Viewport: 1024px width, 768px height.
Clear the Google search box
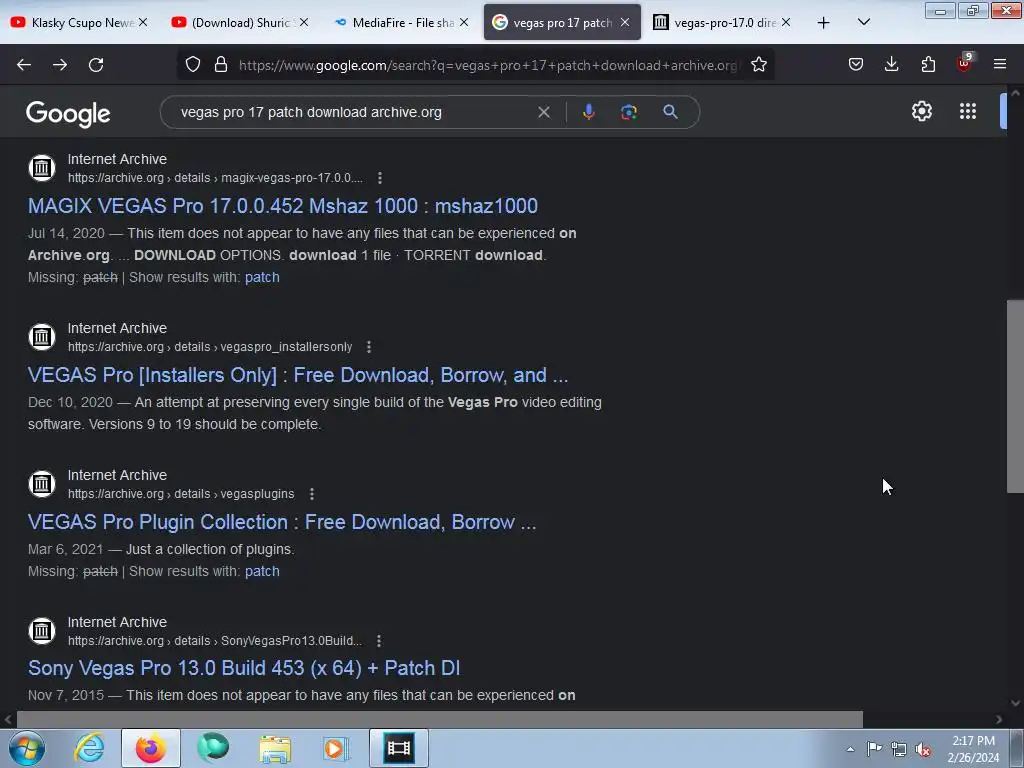(543, 112)
